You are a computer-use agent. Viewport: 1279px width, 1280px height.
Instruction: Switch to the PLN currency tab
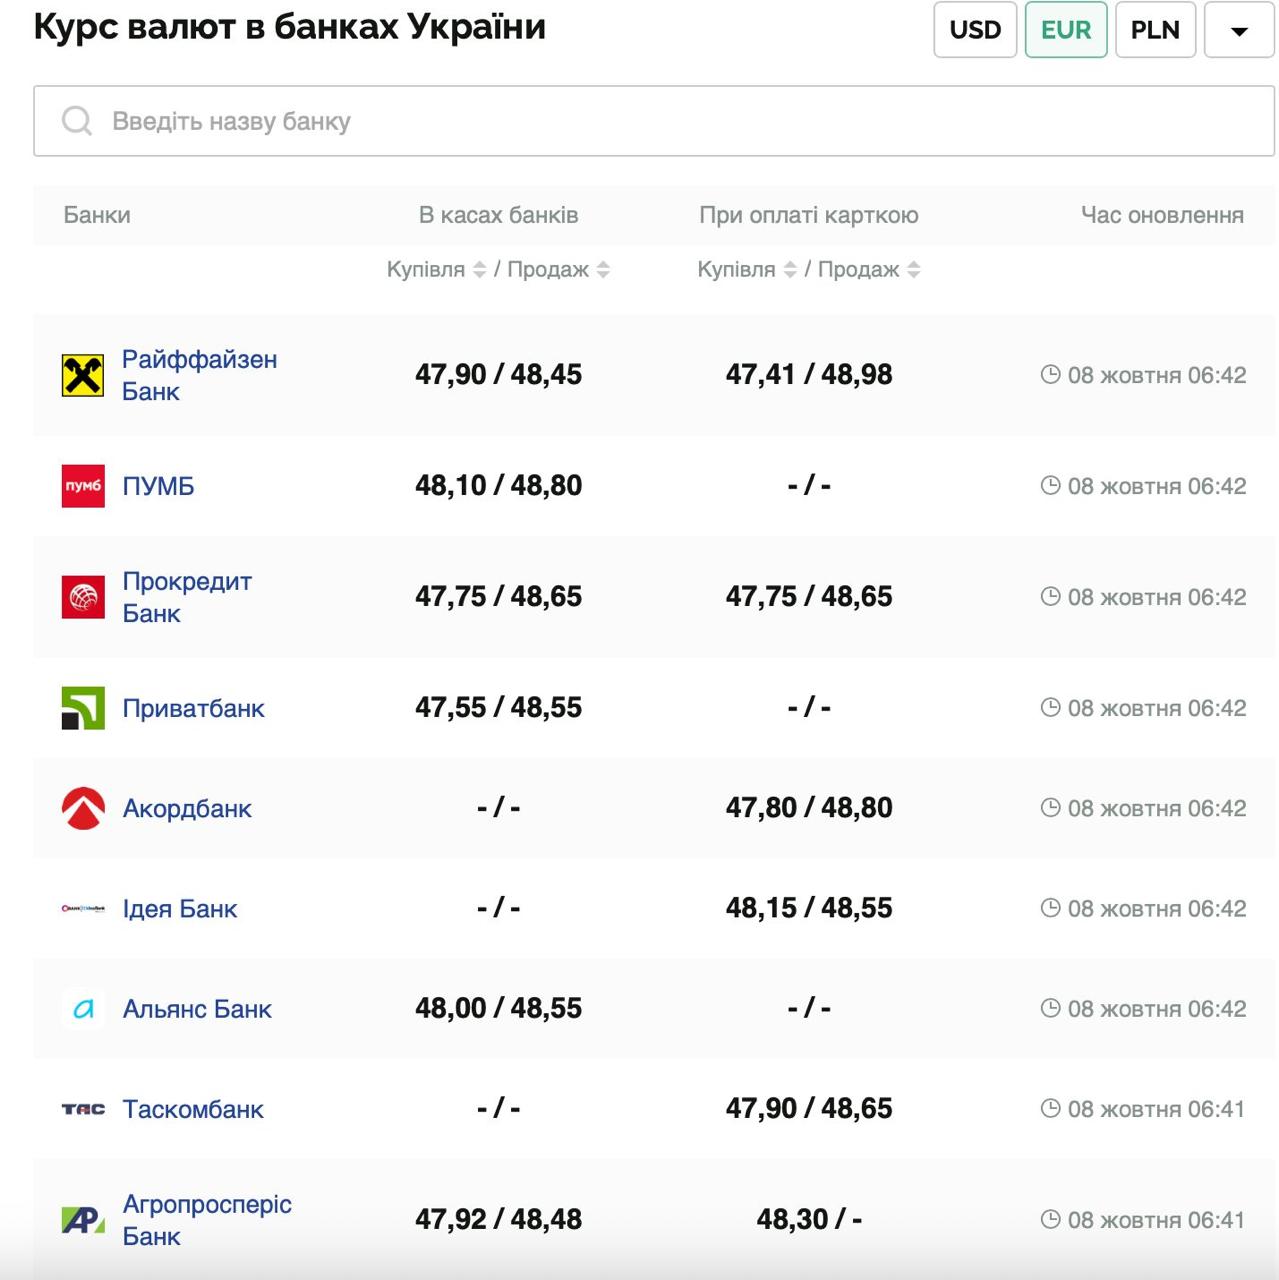1155,30
